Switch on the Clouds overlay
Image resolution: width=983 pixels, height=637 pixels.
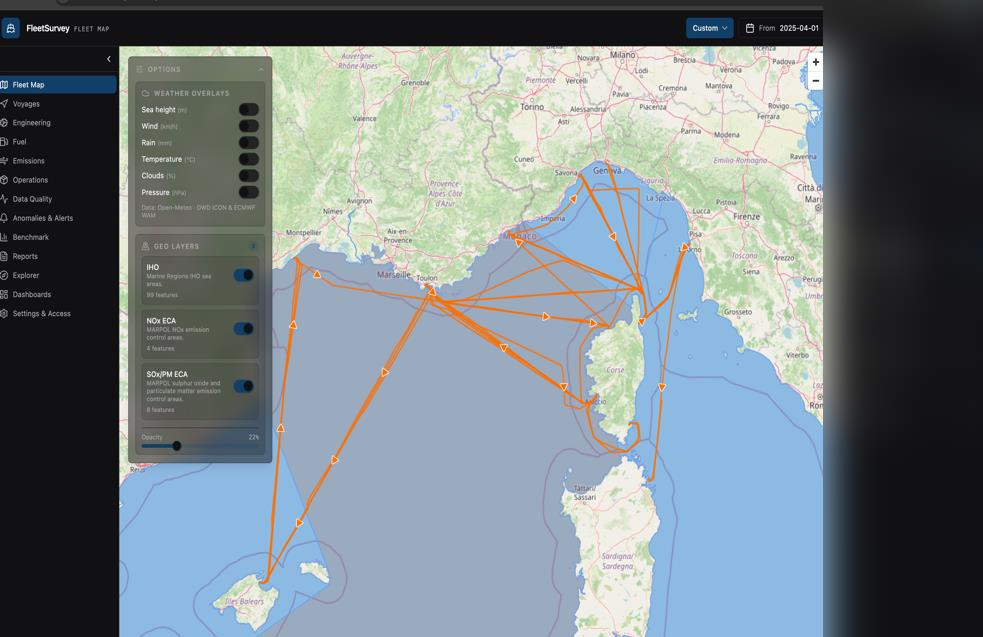point(248,176)
